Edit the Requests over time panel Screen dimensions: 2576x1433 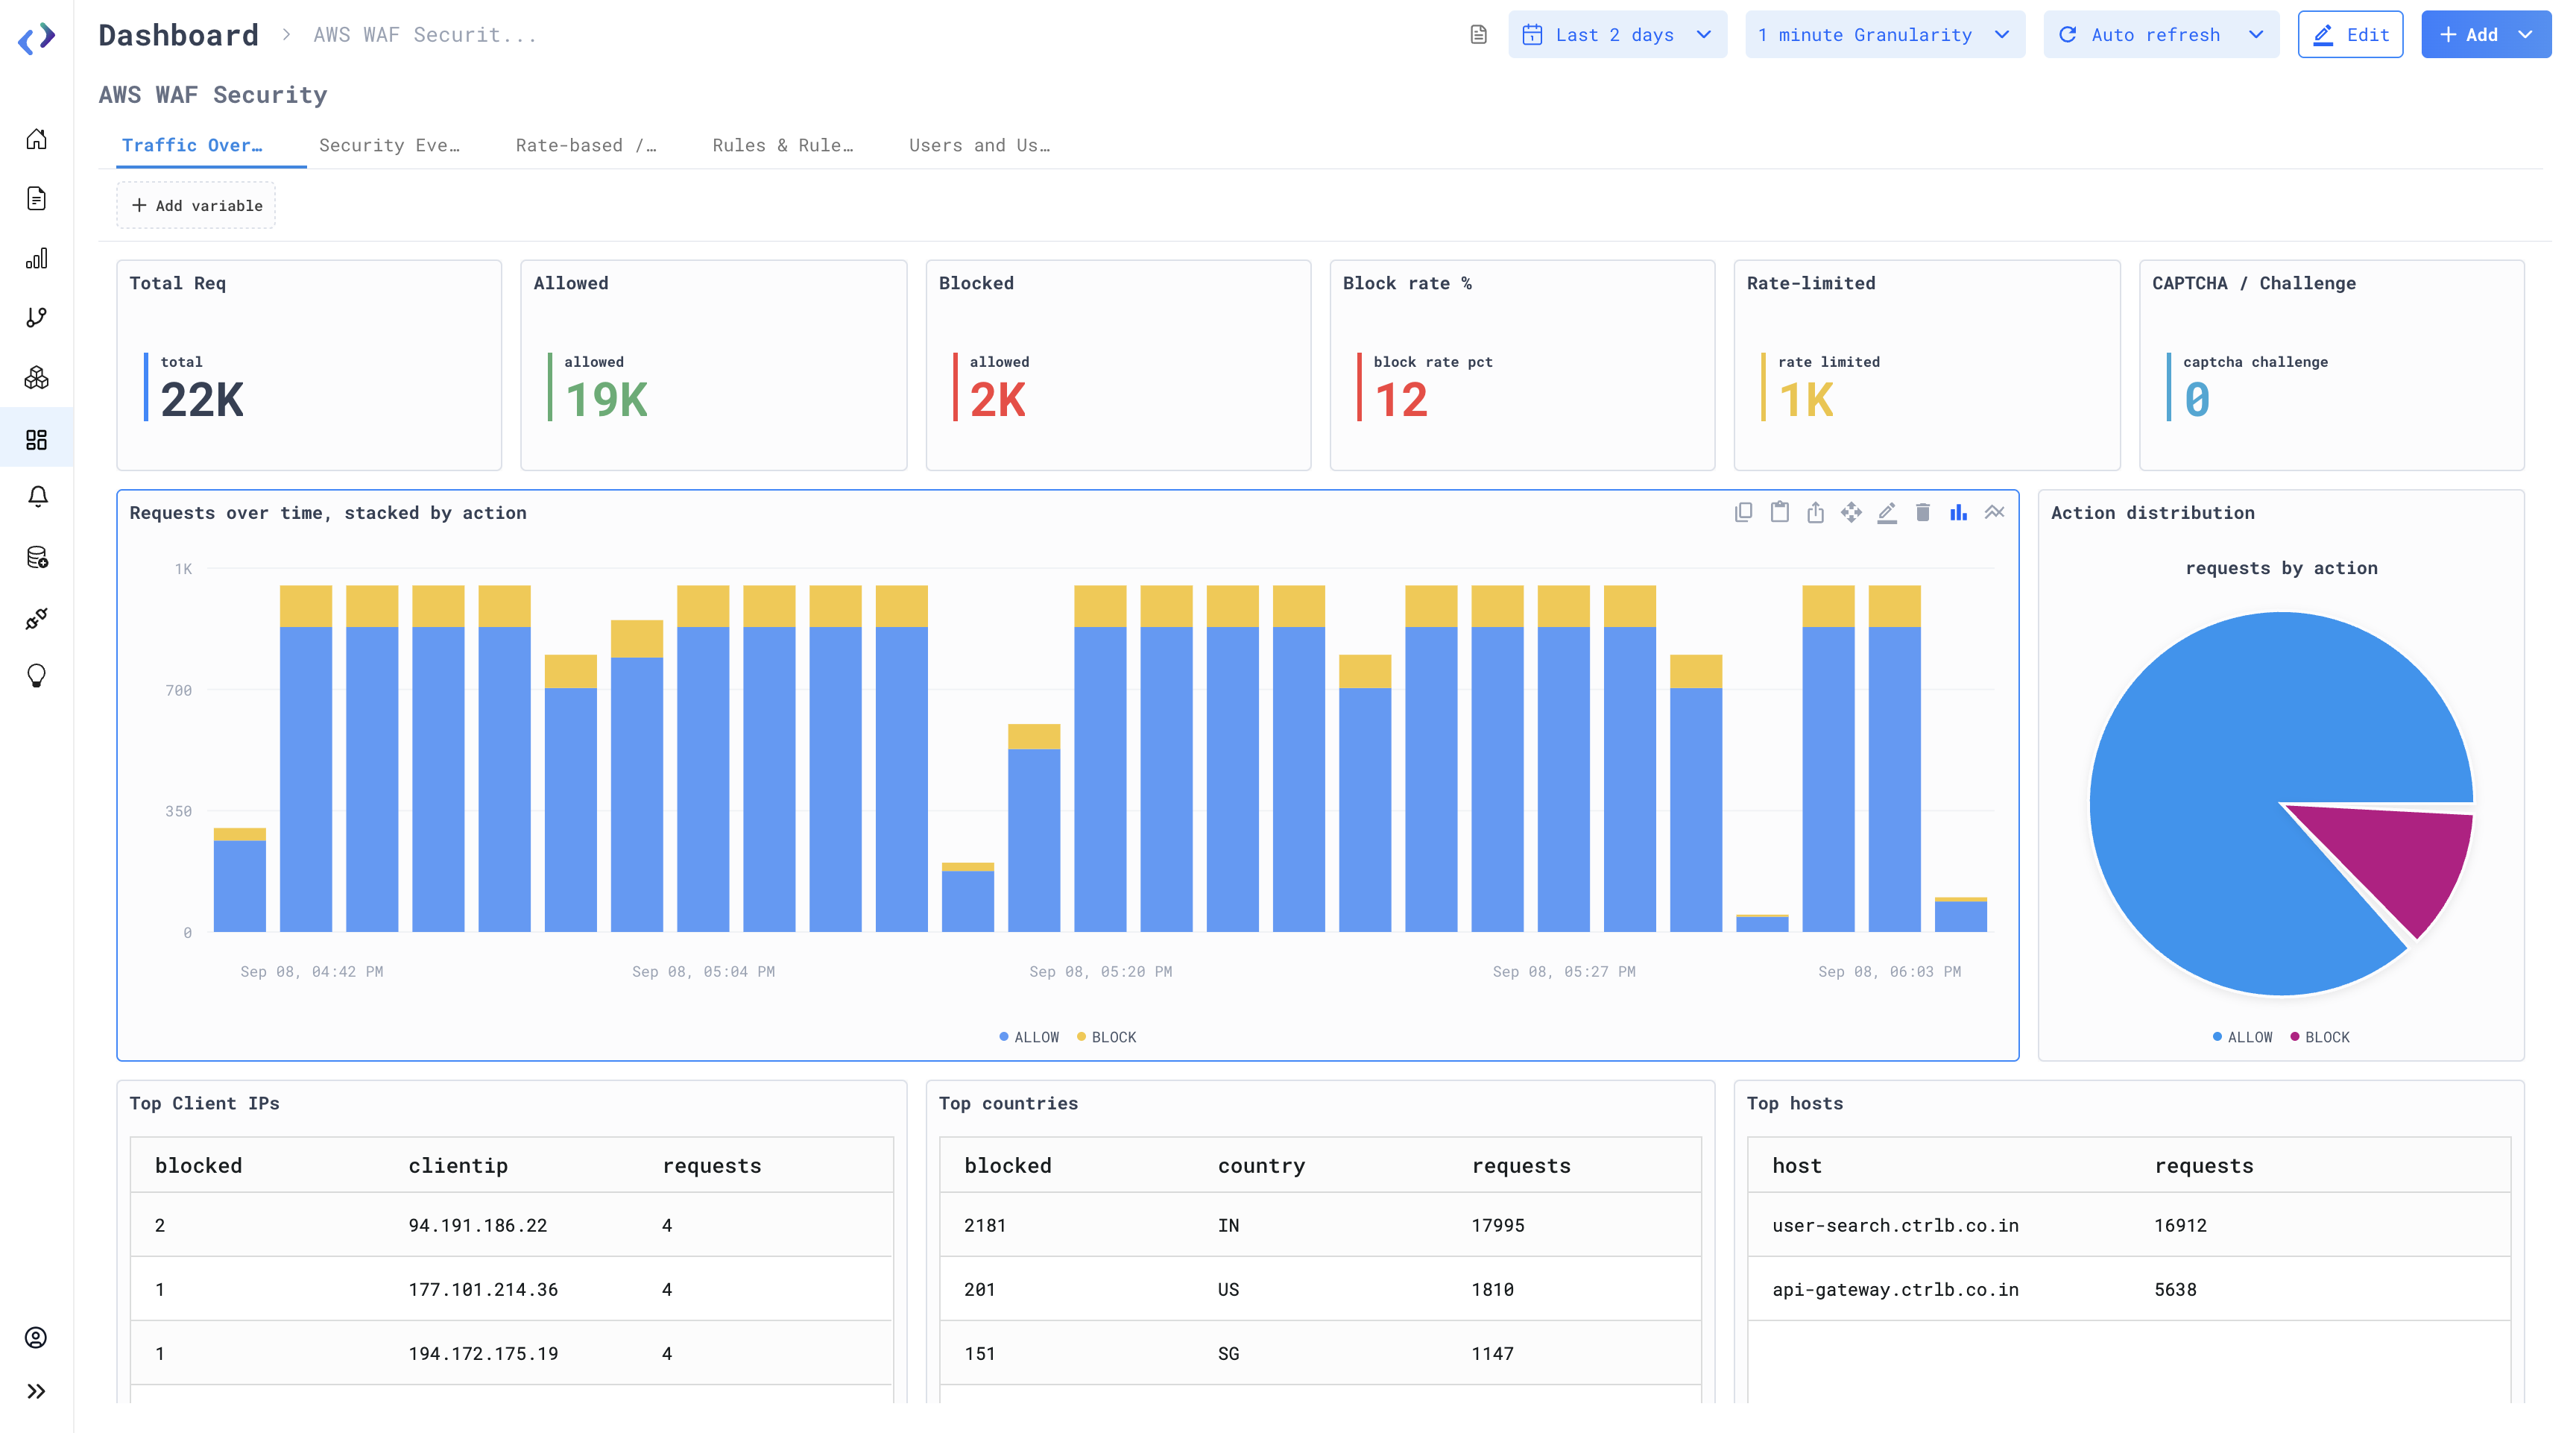point(1887,512)
